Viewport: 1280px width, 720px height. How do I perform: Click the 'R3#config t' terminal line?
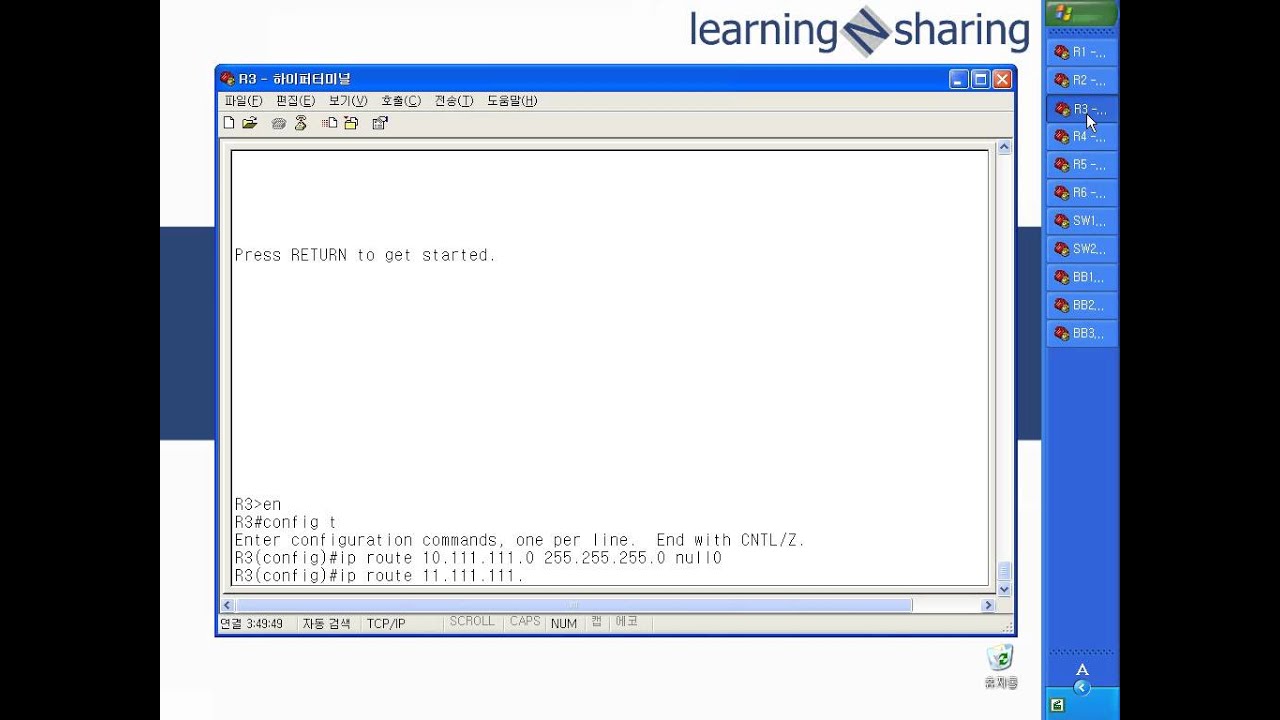(286, 522)
